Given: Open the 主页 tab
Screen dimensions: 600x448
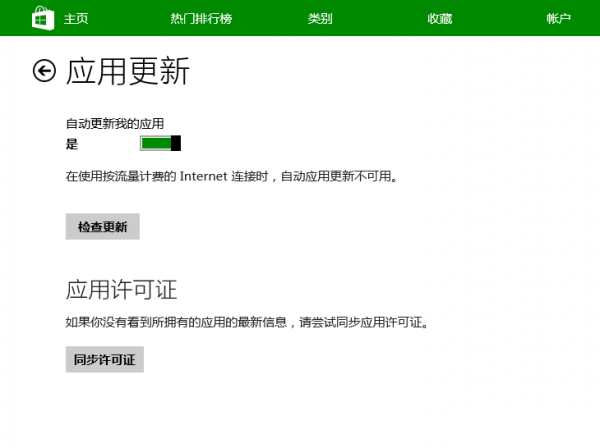Looking at the screenshot, I should [x=76, y=18].
